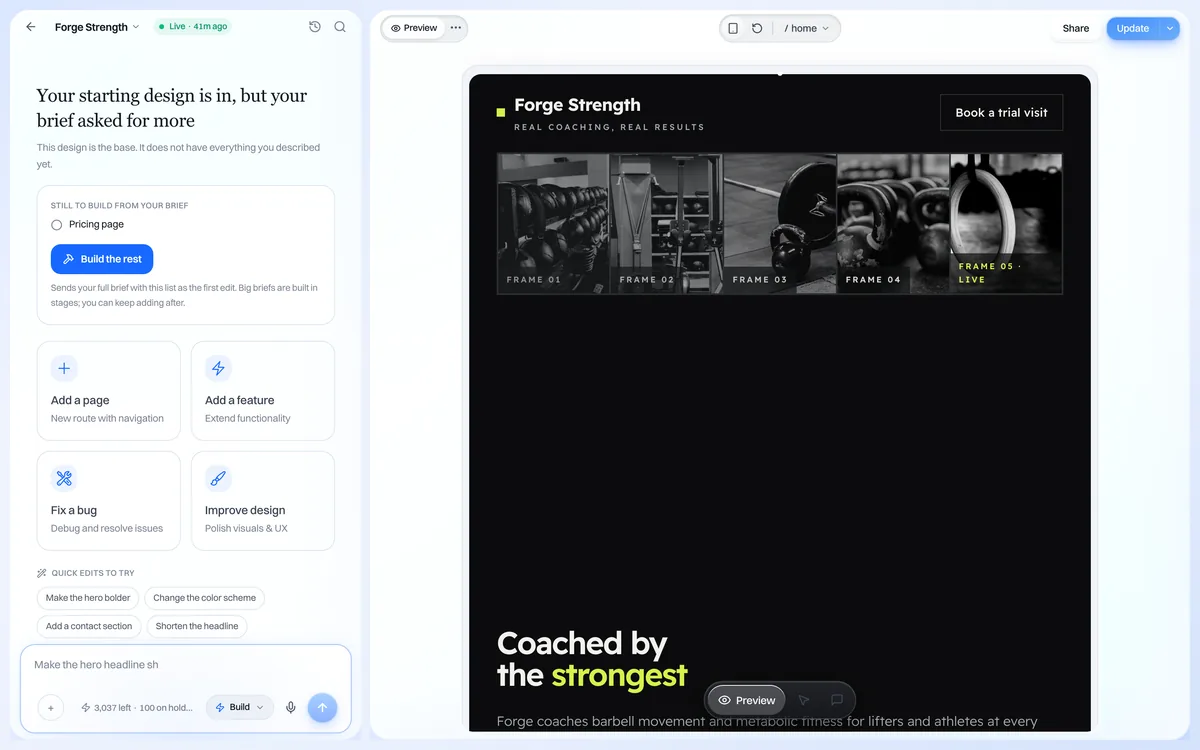Viewport: 1200px width, 750px height.
Task: Open the comment tool in the floating bar
Action: coord(837,700)
